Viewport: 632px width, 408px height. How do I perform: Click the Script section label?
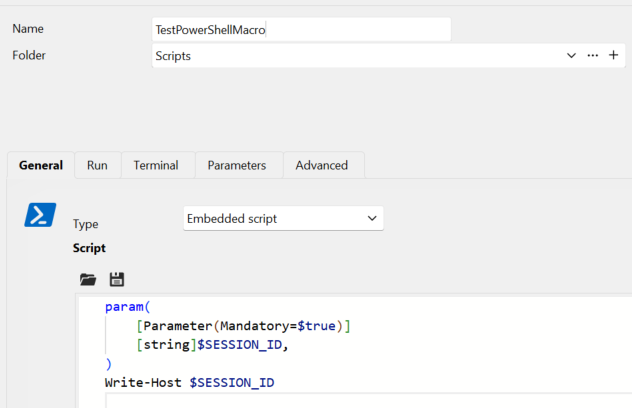[x=89, y=248]
